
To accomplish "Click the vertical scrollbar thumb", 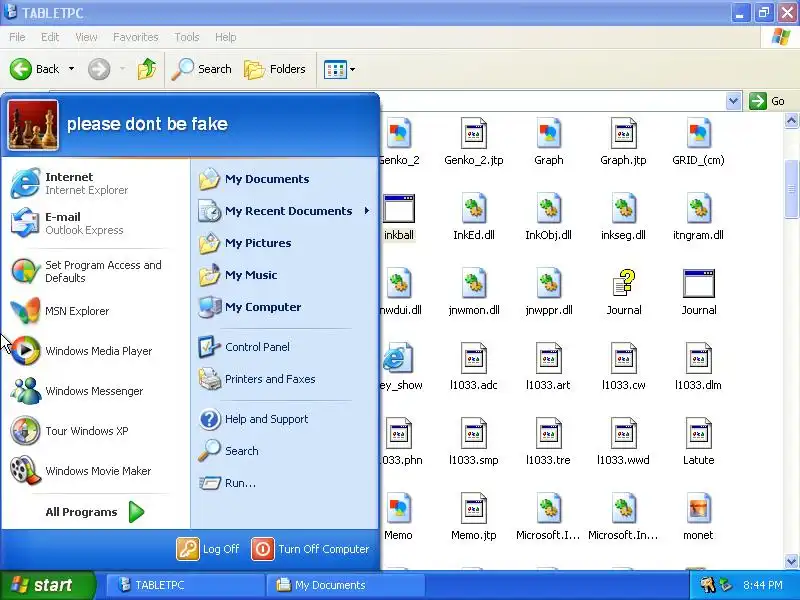I will (791, 189).
